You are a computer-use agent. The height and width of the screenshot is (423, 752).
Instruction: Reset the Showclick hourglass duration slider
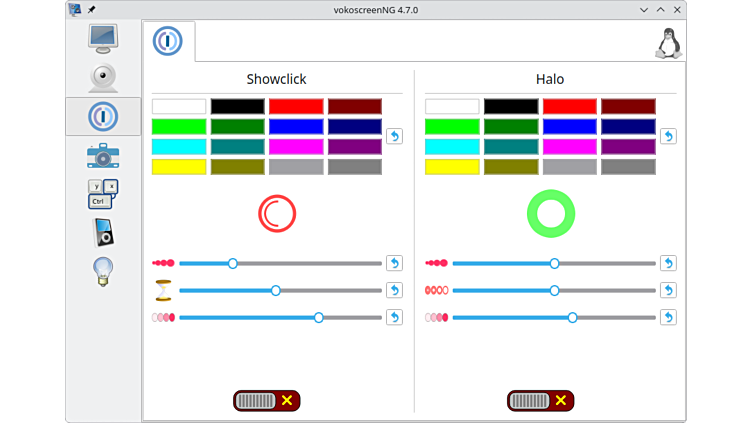click(394, 290)
